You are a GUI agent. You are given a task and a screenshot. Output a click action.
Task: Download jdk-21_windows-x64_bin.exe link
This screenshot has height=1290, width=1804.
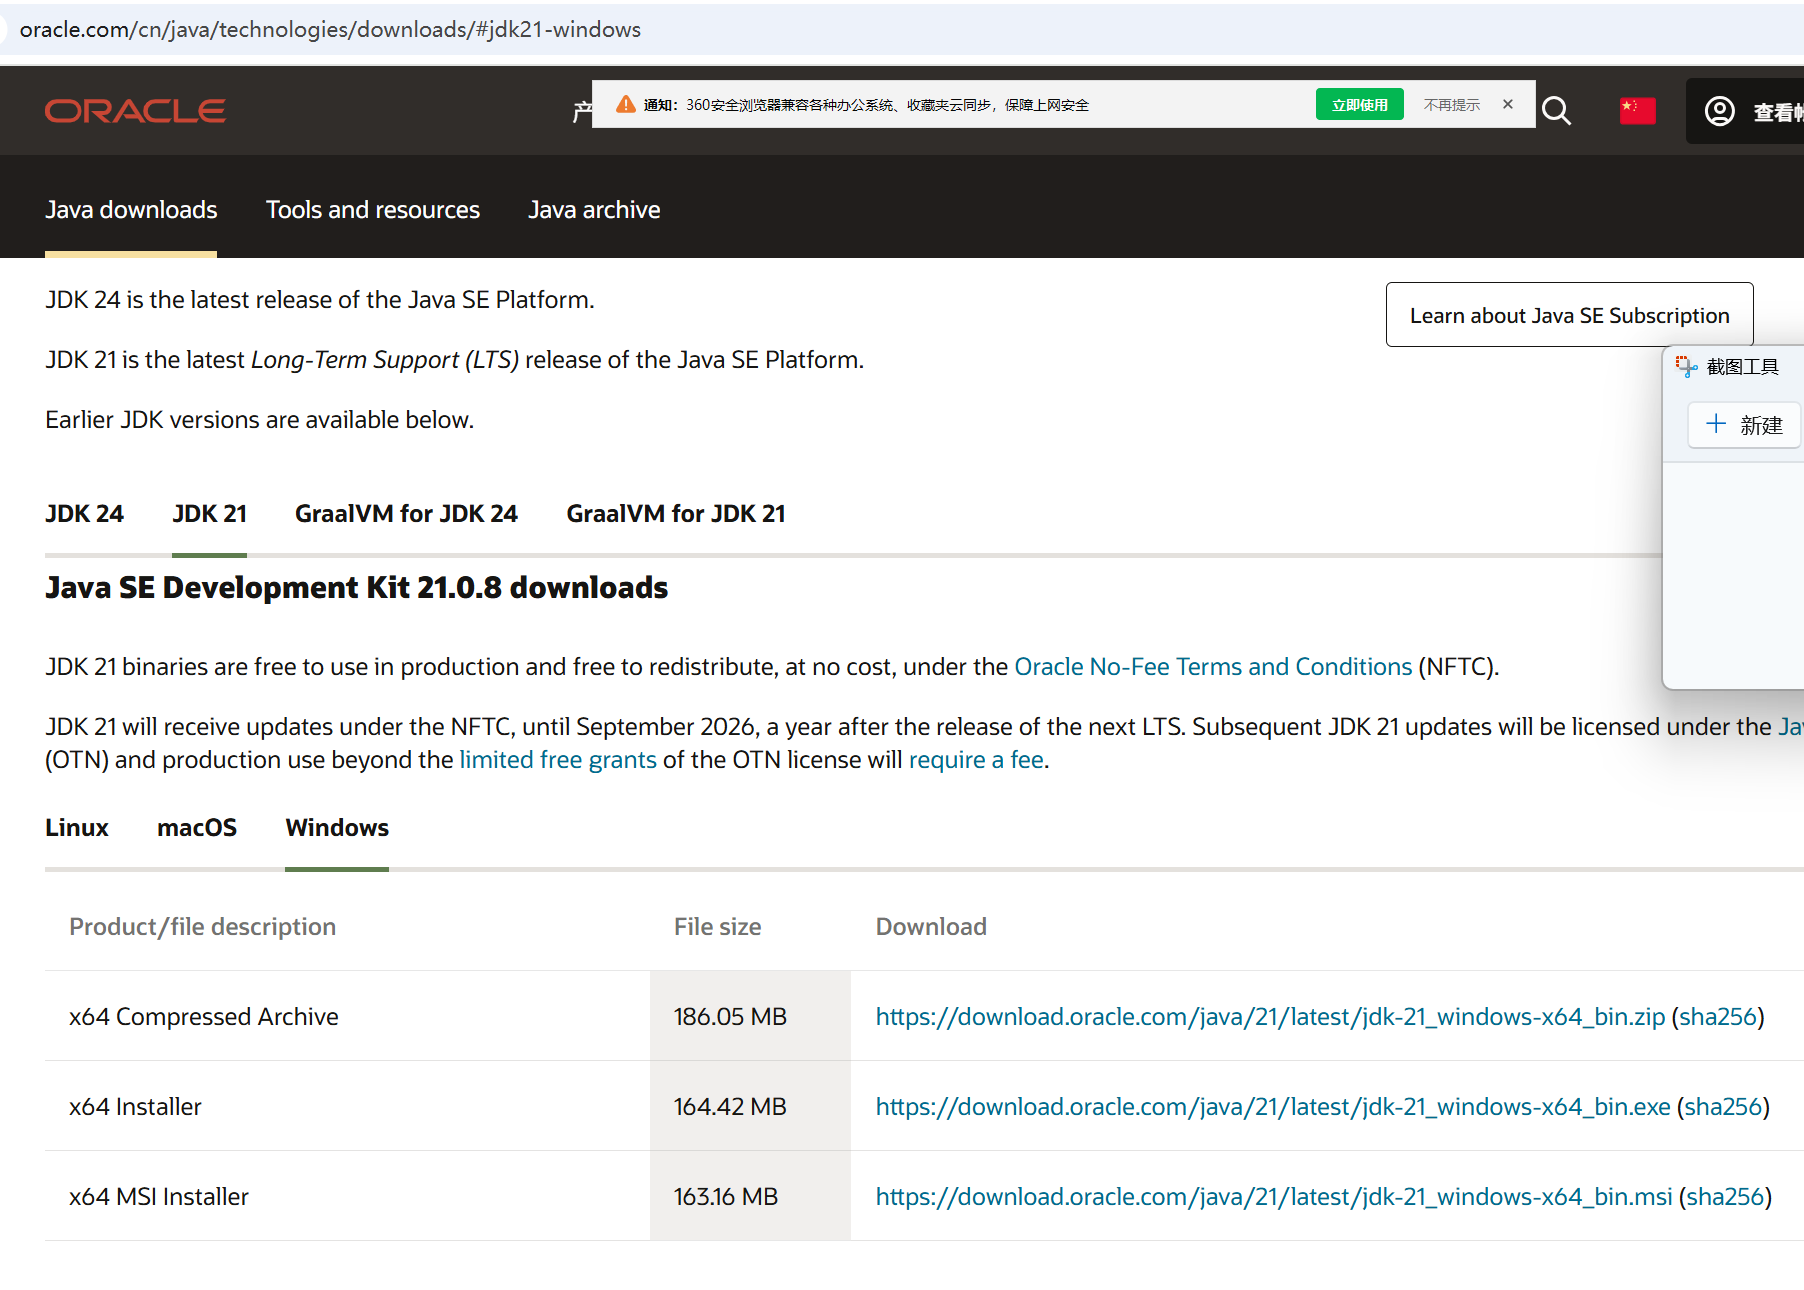[1273, 1107]
